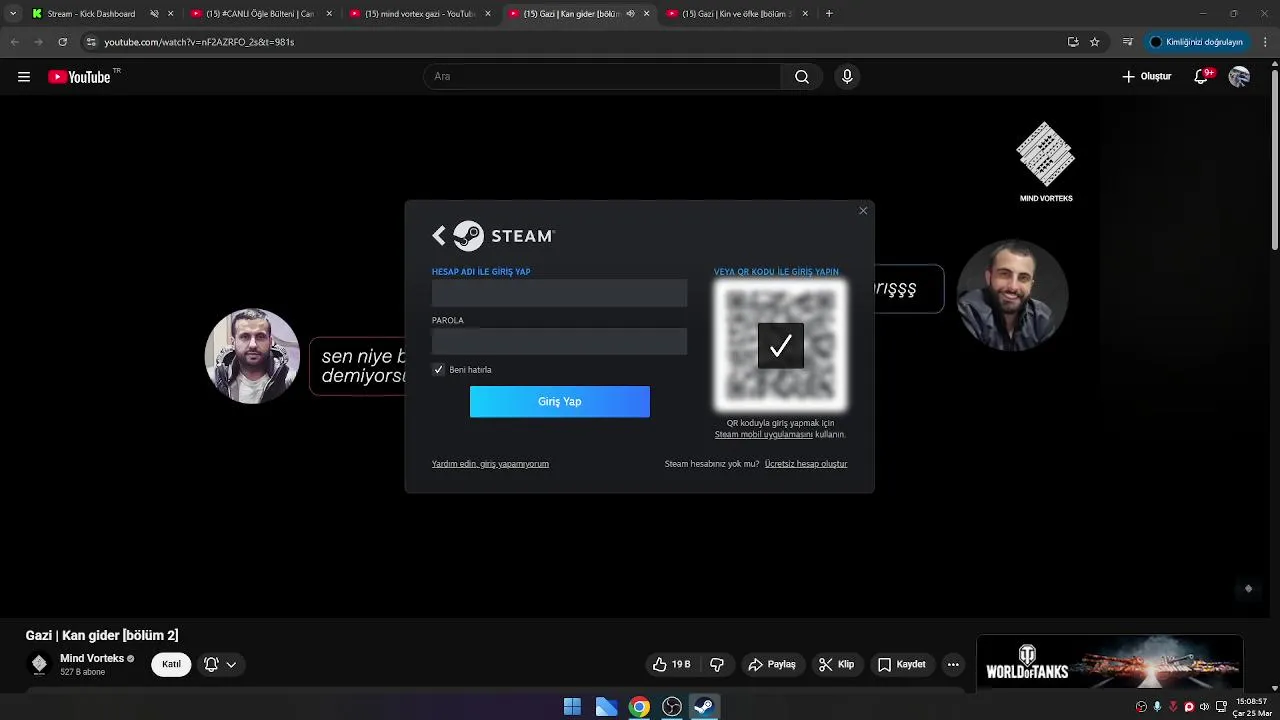The height and width of the screenshot is (720, 1280).
Task: Click the blurred Steam QR code
Action: 780,346
